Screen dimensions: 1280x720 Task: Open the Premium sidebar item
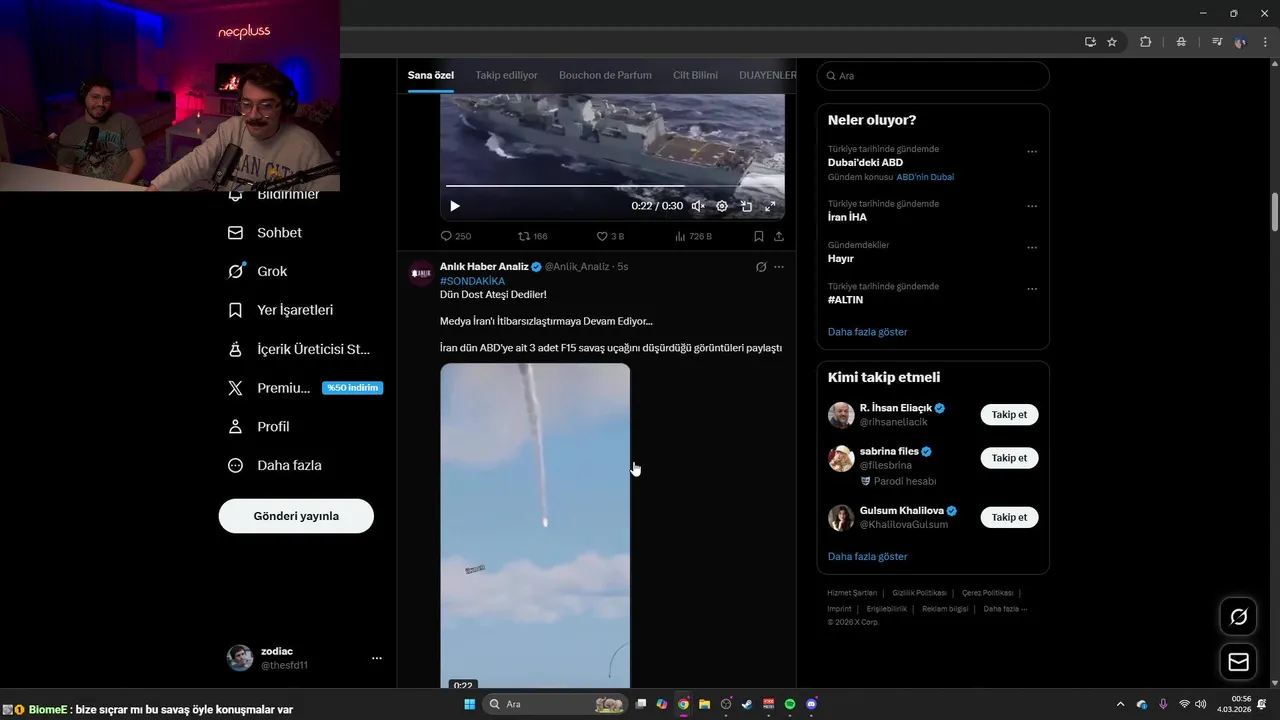pyautogui.click(x=269, y=388)
